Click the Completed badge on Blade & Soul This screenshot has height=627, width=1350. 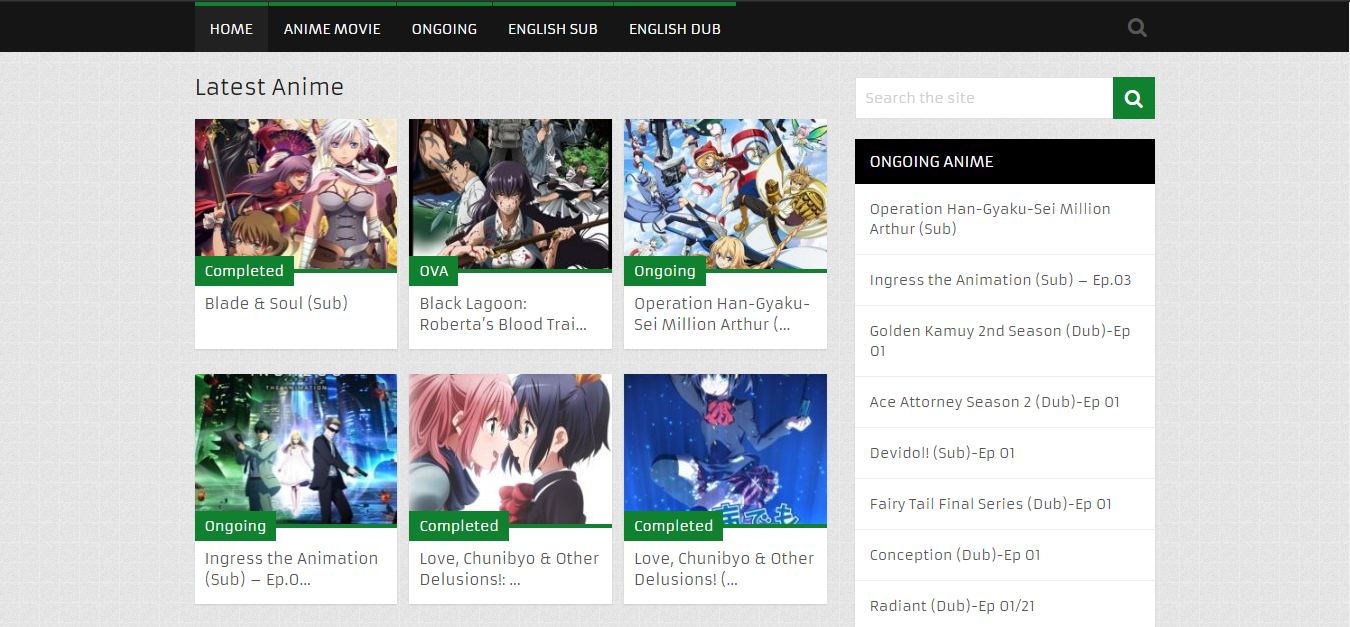click(x=244, y=271)
